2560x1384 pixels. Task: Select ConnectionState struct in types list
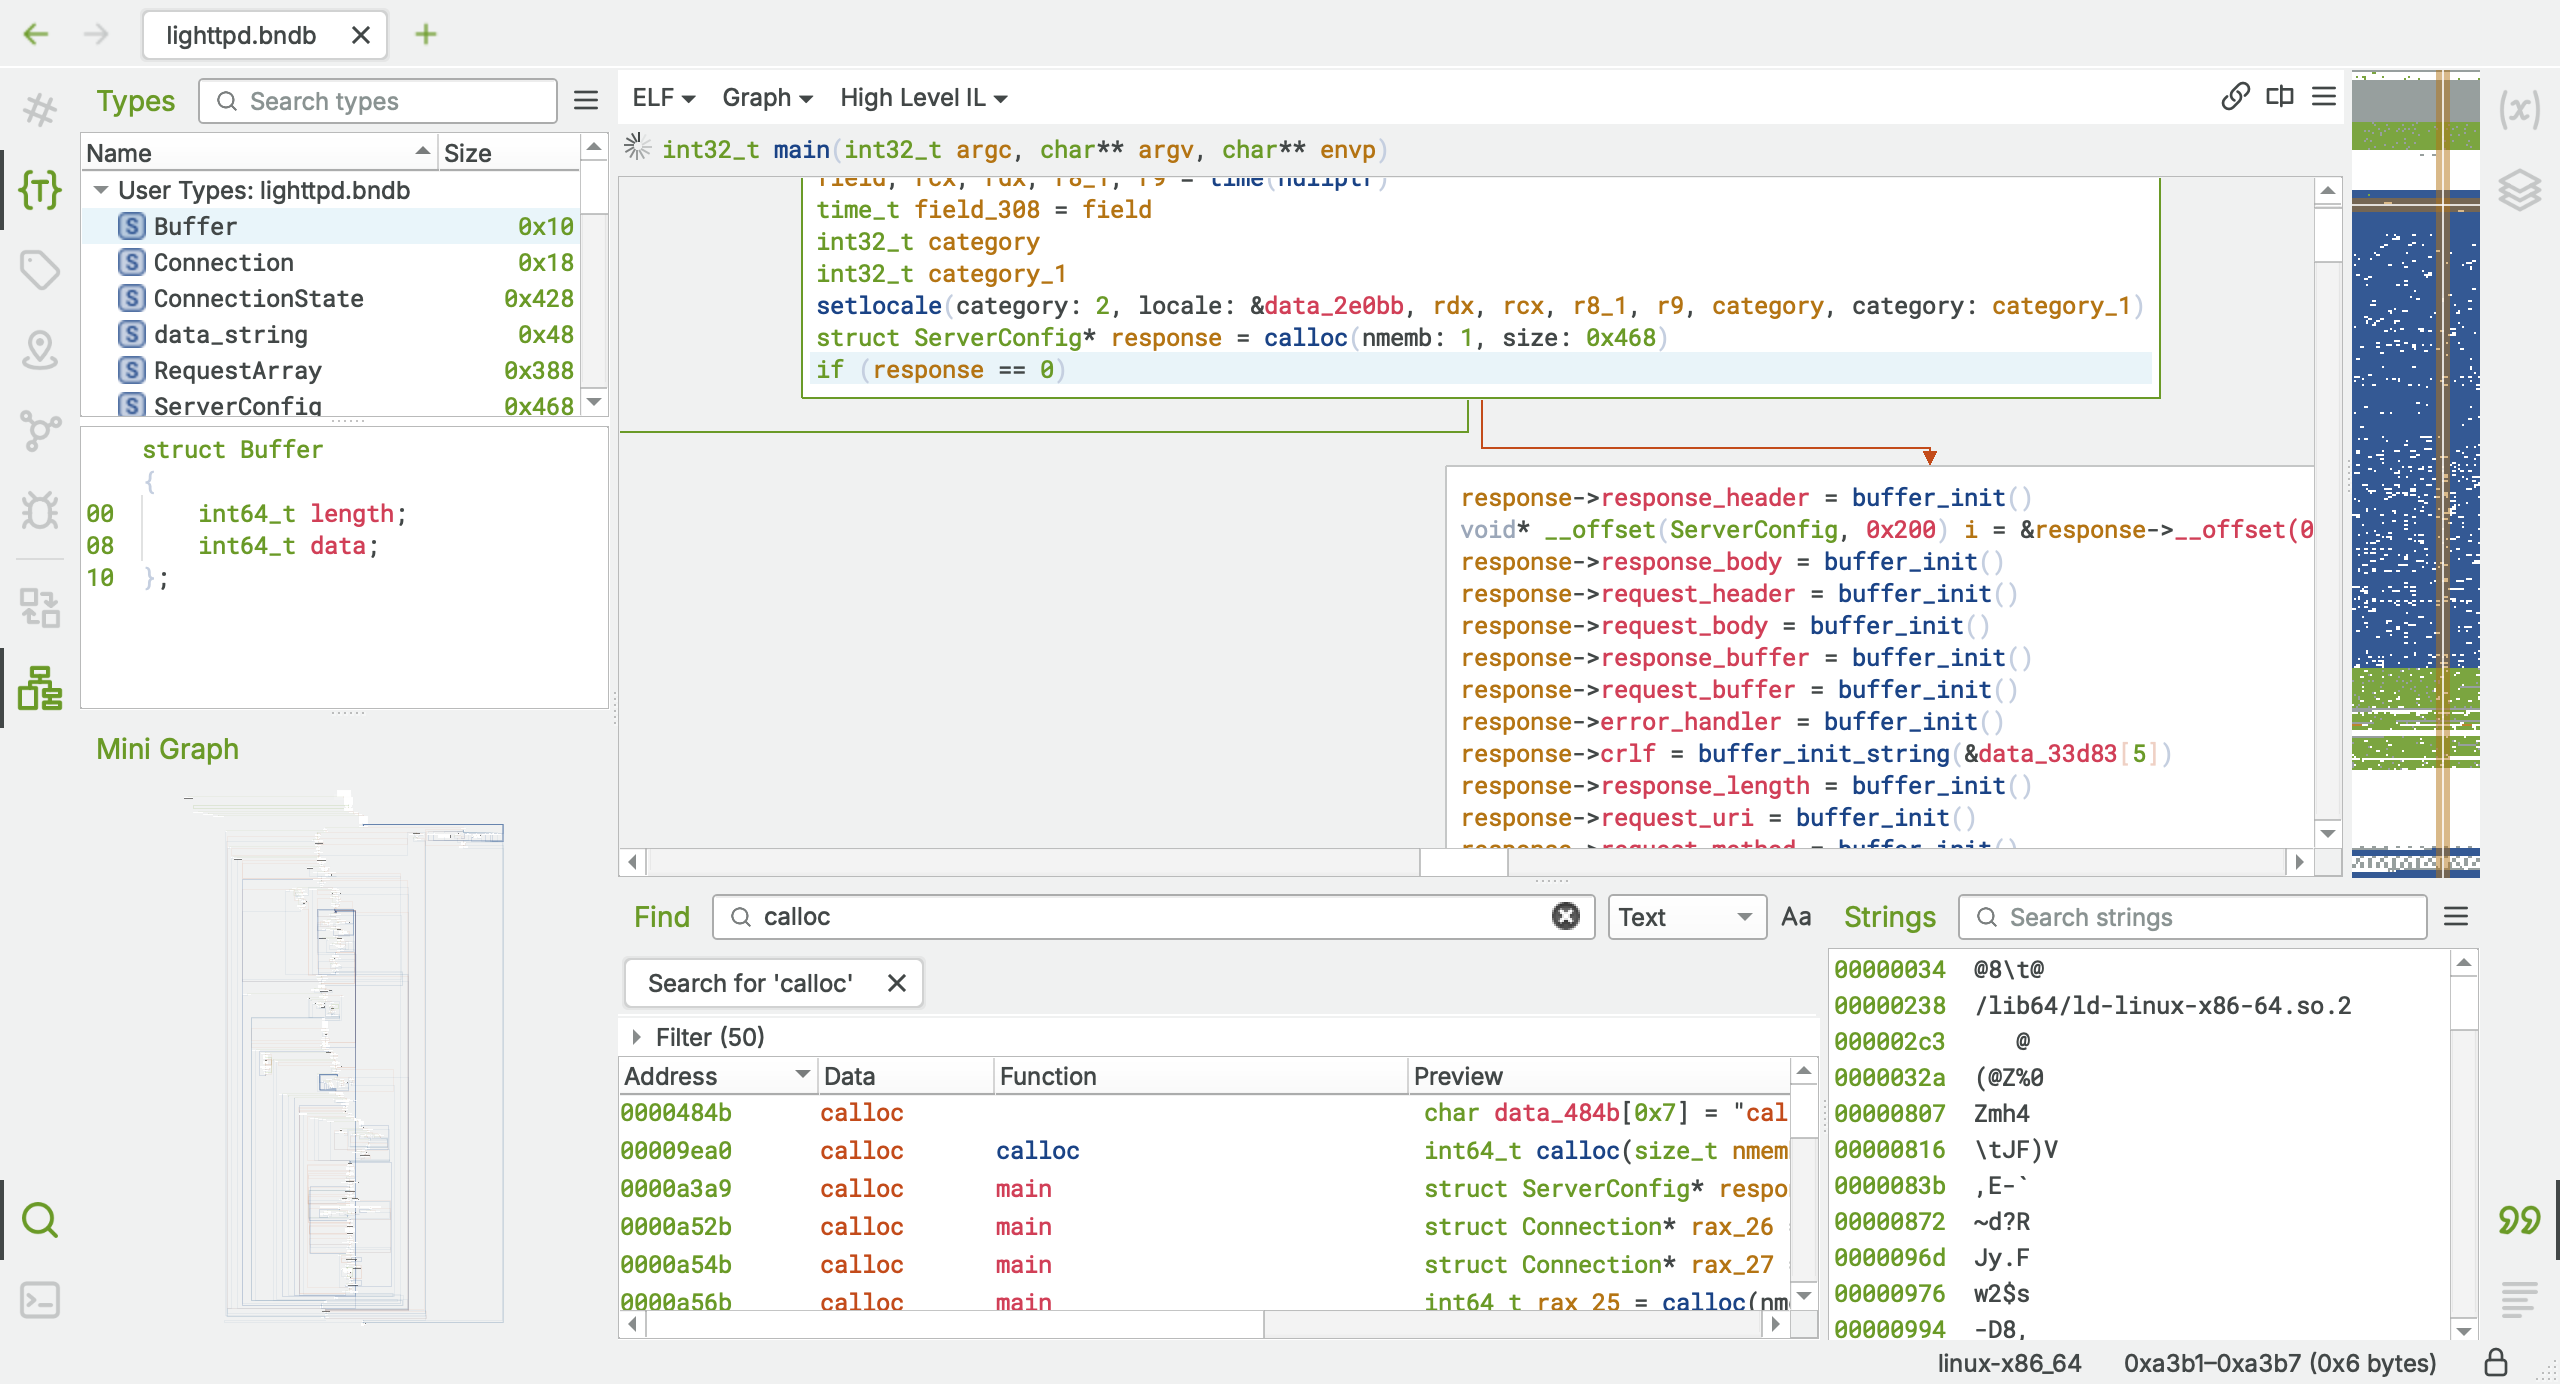(258, 298)
